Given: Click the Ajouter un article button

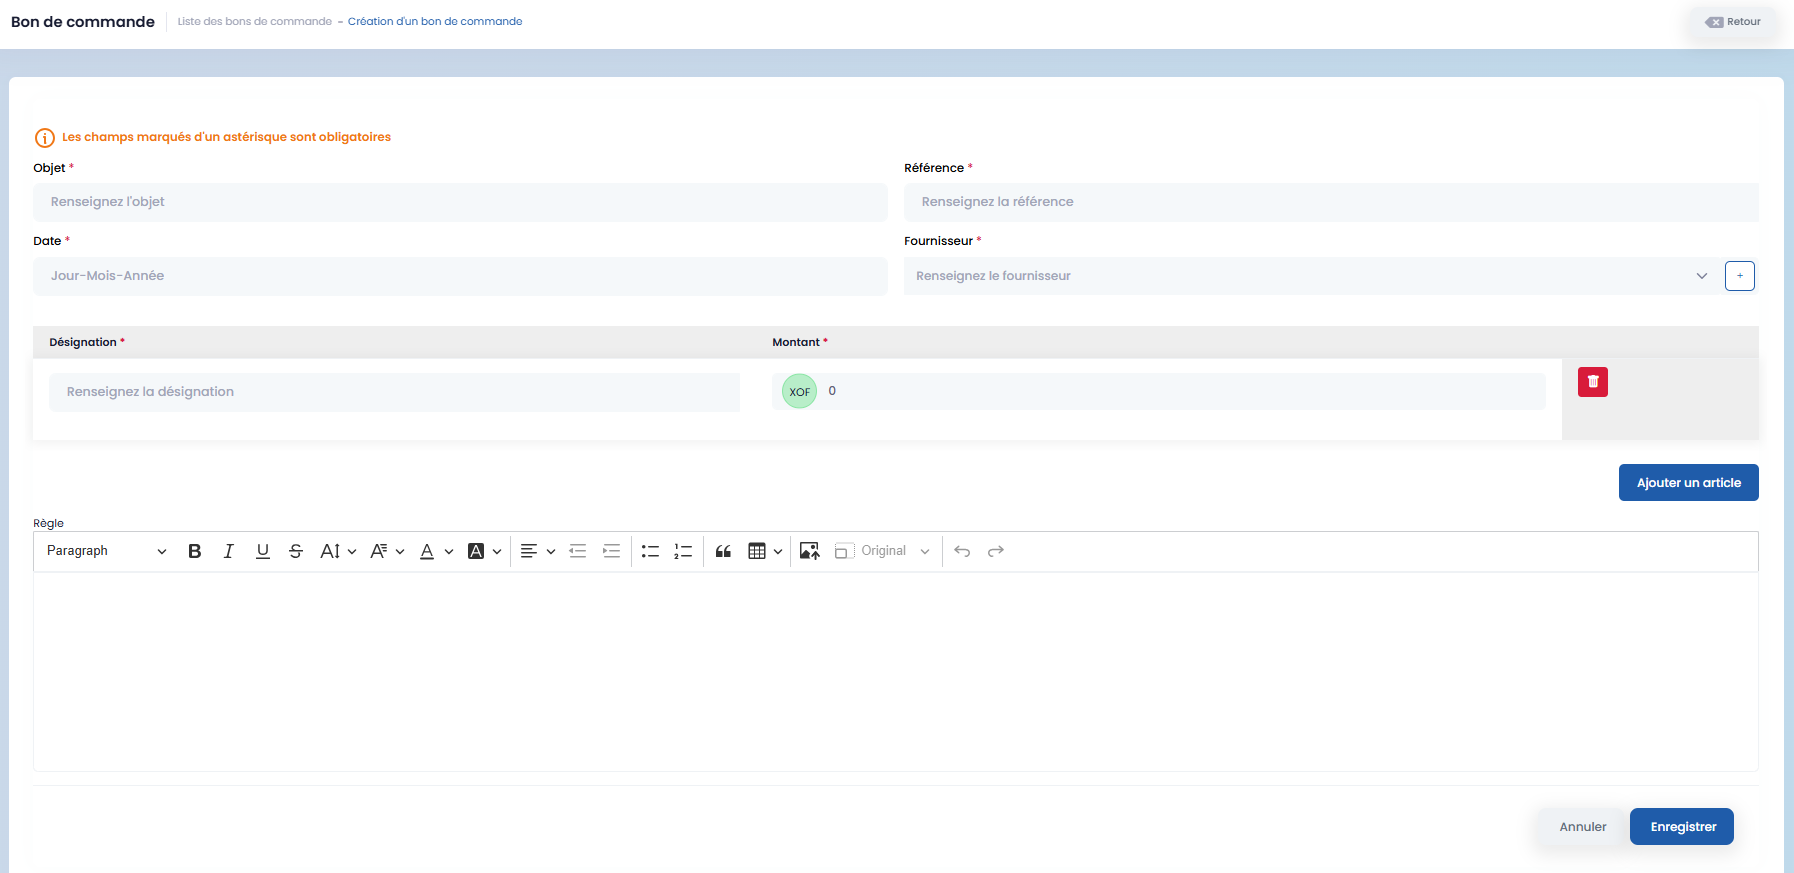Looking at the screenshot, I should (1688, 483).
